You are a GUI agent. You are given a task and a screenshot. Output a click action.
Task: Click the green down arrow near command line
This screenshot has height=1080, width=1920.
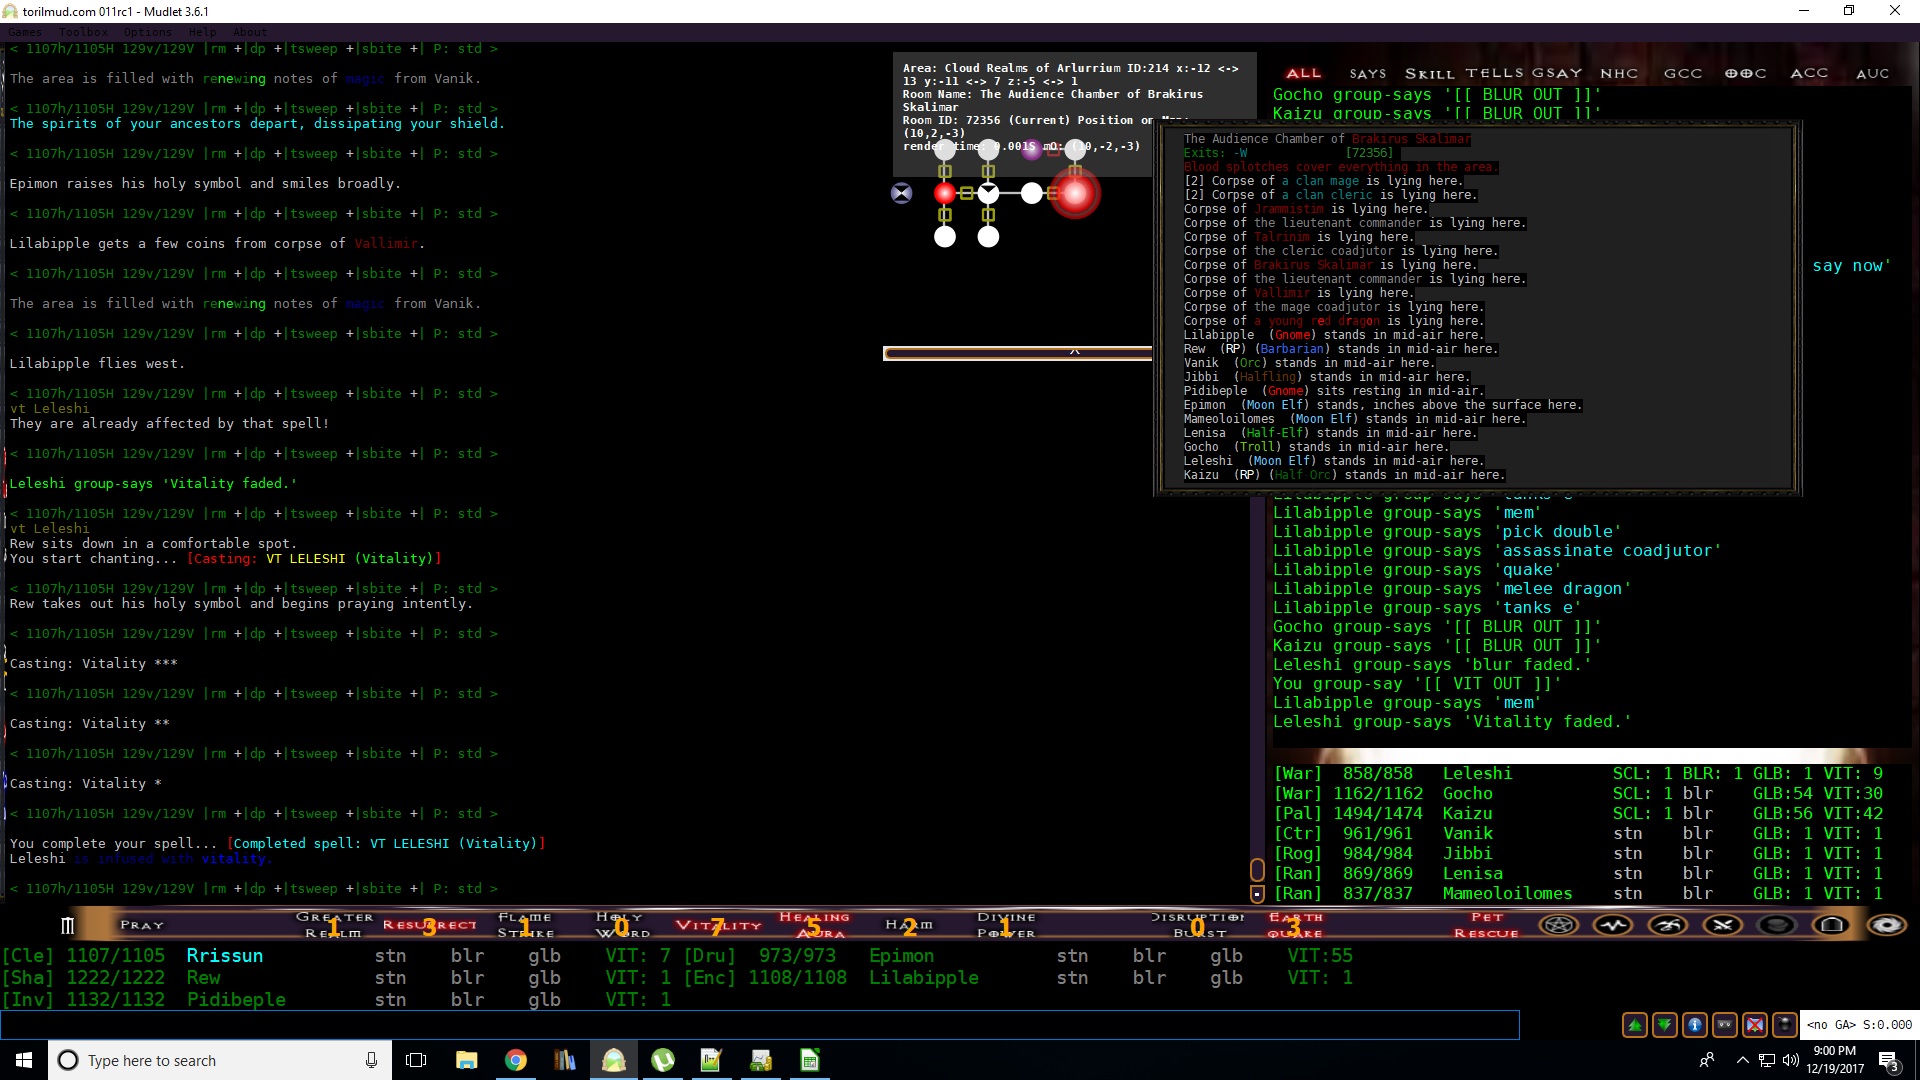click(1665, 1025)
